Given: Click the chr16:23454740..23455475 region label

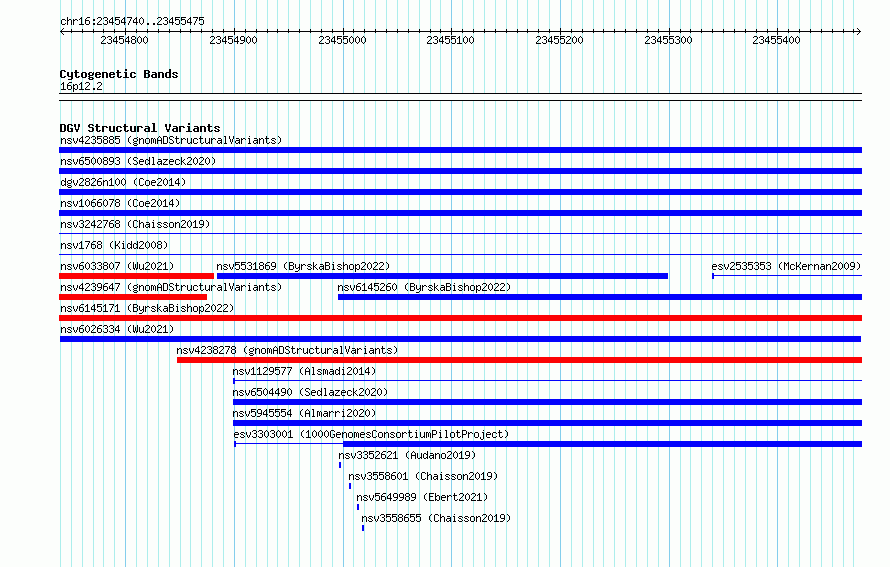Looking at the screenshot, I should tap(132, 21).
